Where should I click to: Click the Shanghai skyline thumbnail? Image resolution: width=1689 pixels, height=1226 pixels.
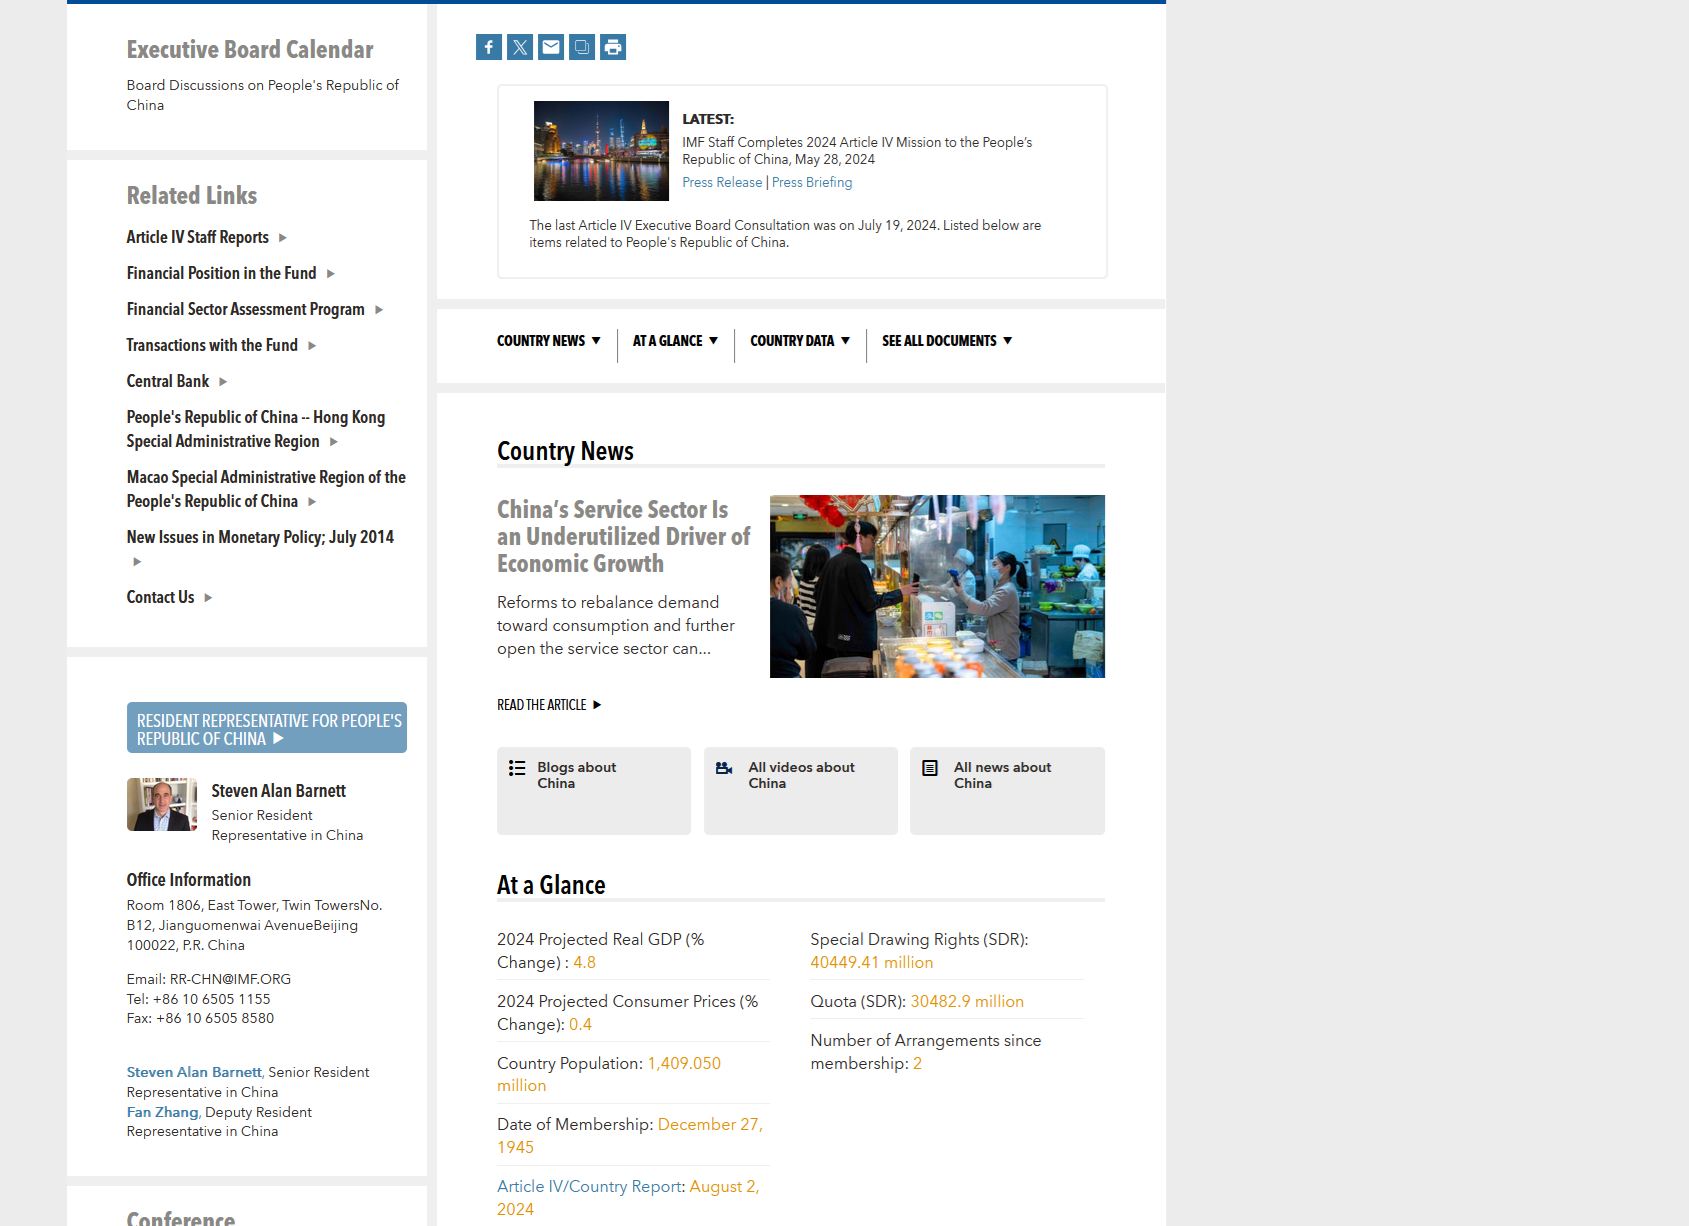coord(601,151)
